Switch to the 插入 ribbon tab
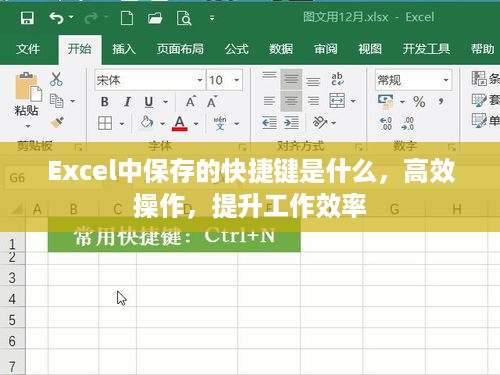Viewport: 500px width, 375px height. [124, 49]
